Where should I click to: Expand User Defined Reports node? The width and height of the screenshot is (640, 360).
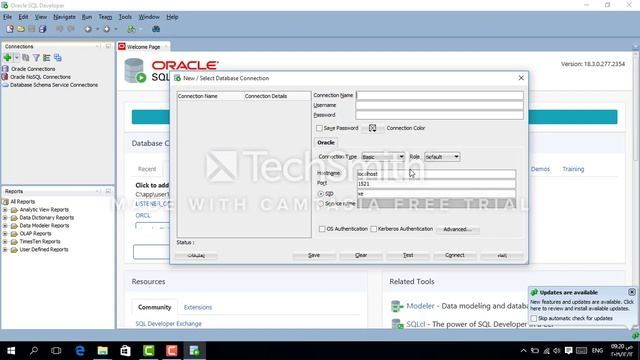[5, 250]
